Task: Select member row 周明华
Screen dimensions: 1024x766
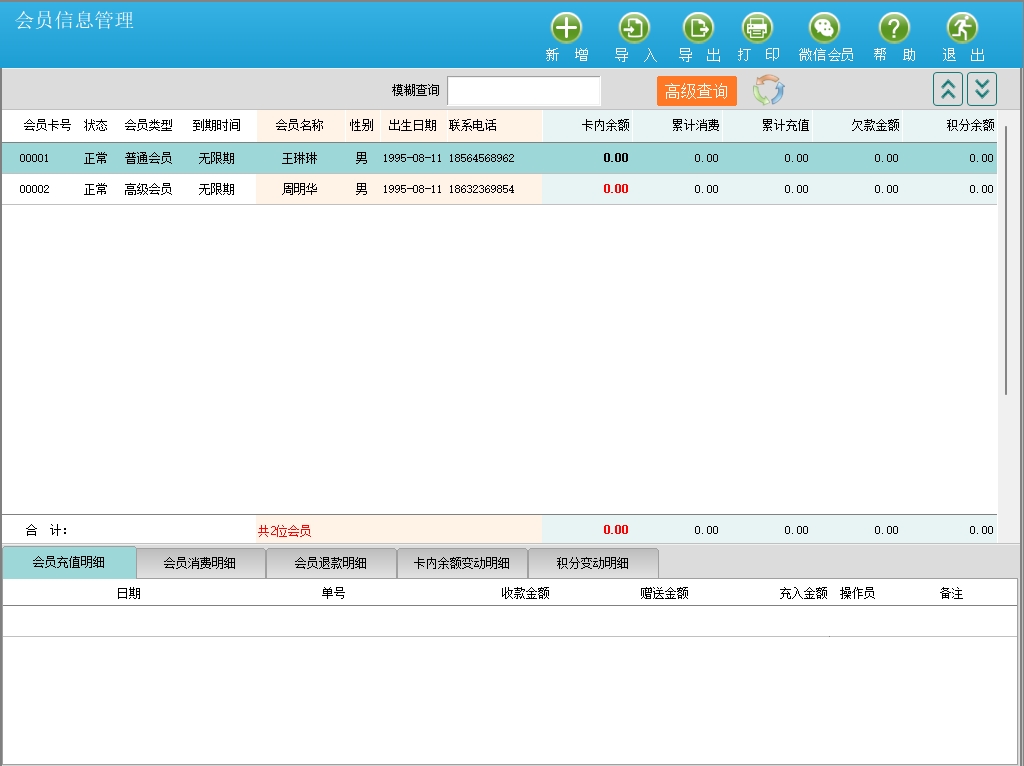Action: click(x=299, y=189)
